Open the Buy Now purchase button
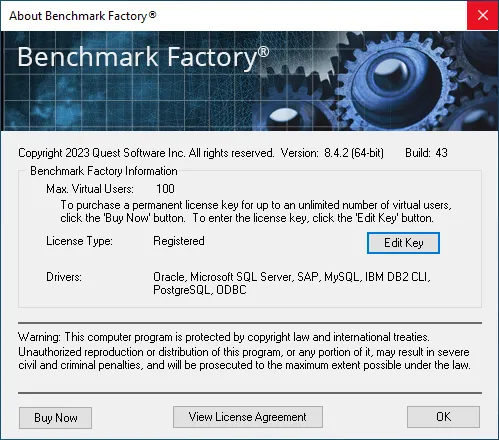The height and width of the screenshot is (440, 499). tap(55, 418)
